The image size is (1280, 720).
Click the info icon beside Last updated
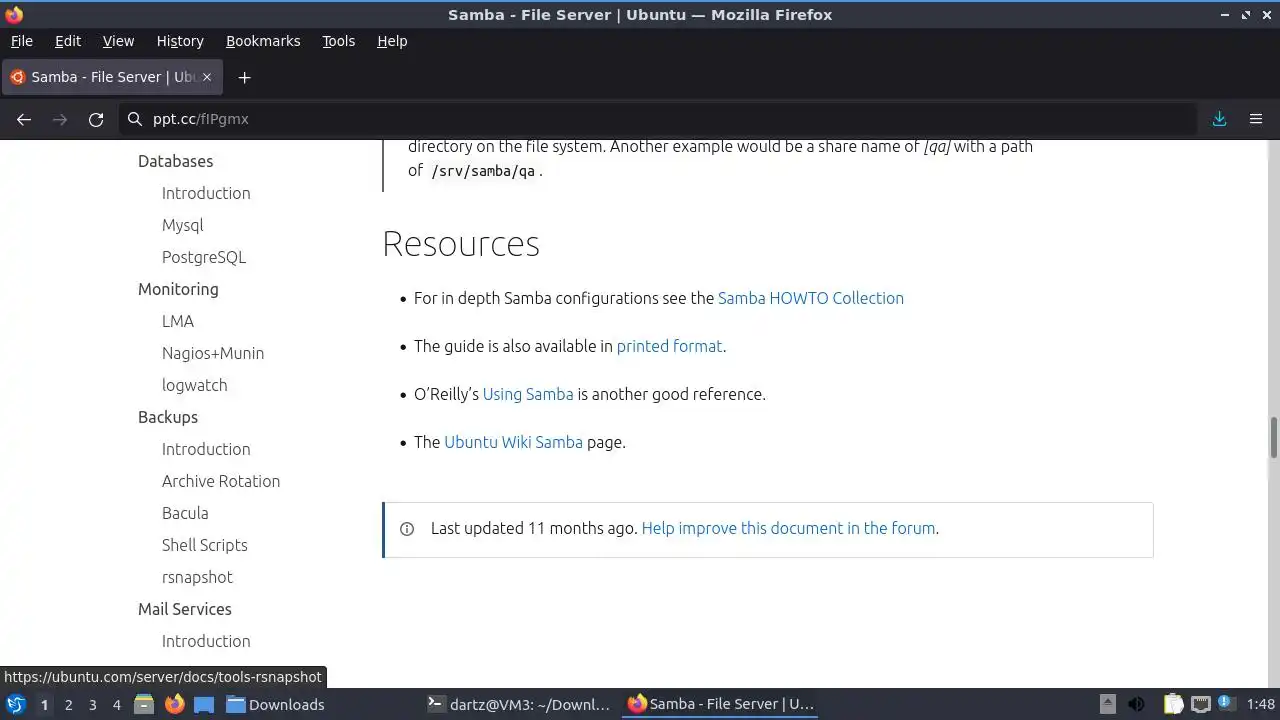click(407, 529)
